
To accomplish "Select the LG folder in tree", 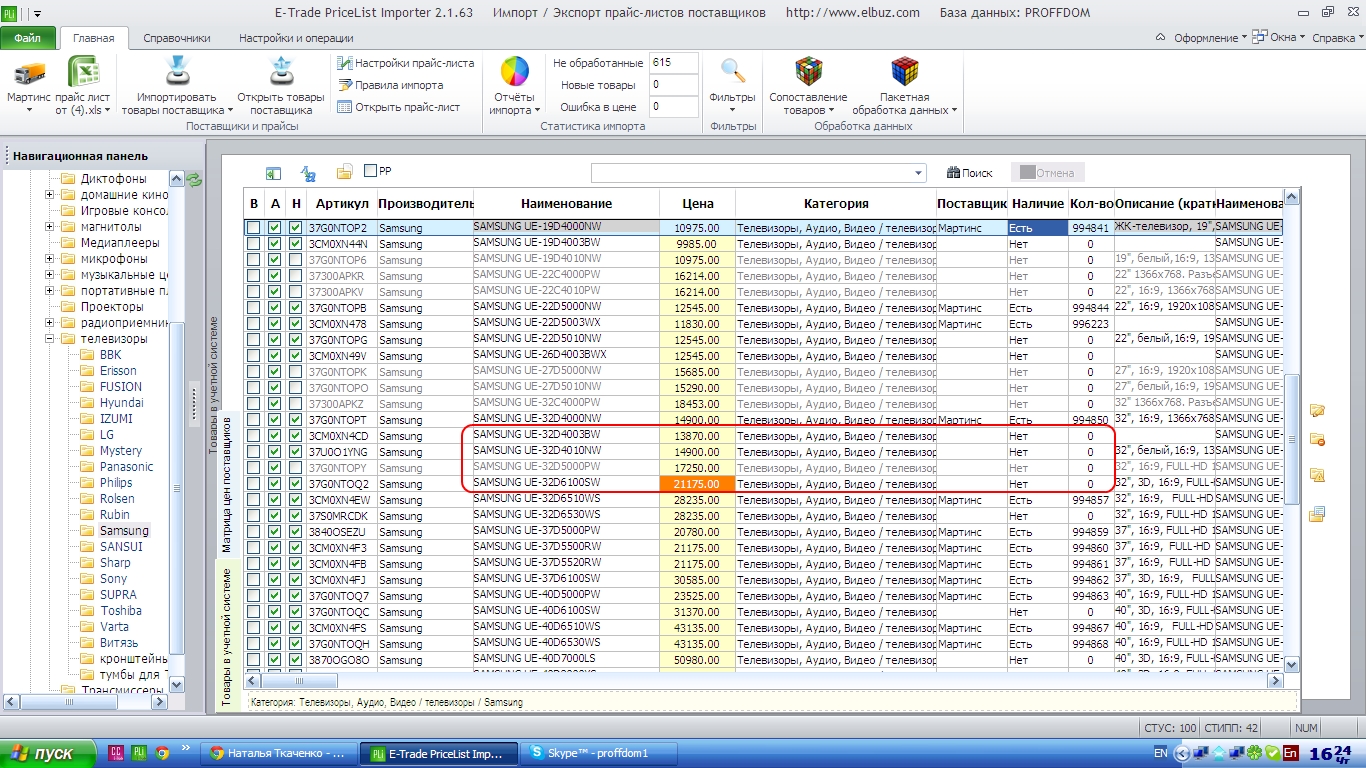I will 107,435.
